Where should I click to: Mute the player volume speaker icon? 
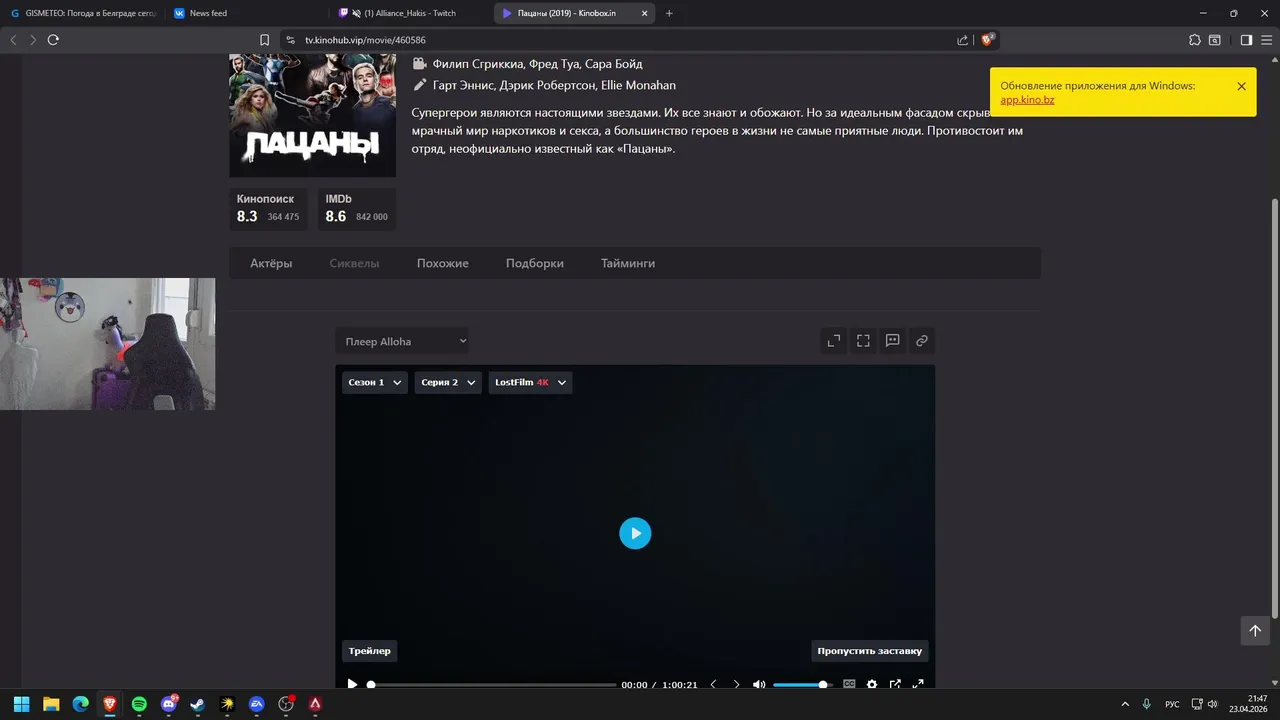click(759, 685)
